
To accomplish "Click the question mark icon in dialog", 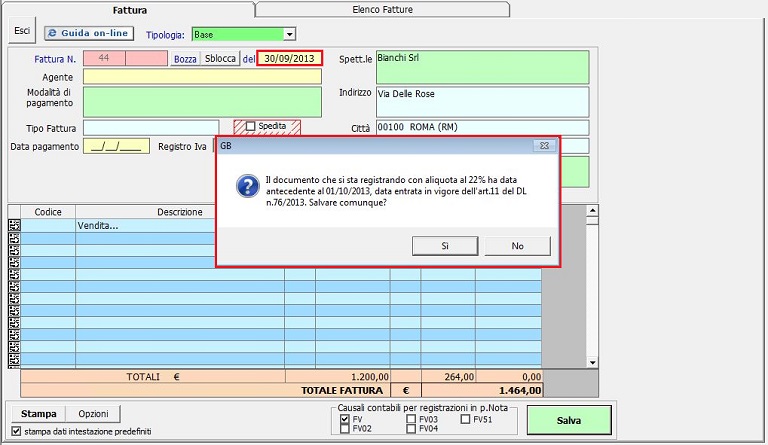I will pos(247,187).
